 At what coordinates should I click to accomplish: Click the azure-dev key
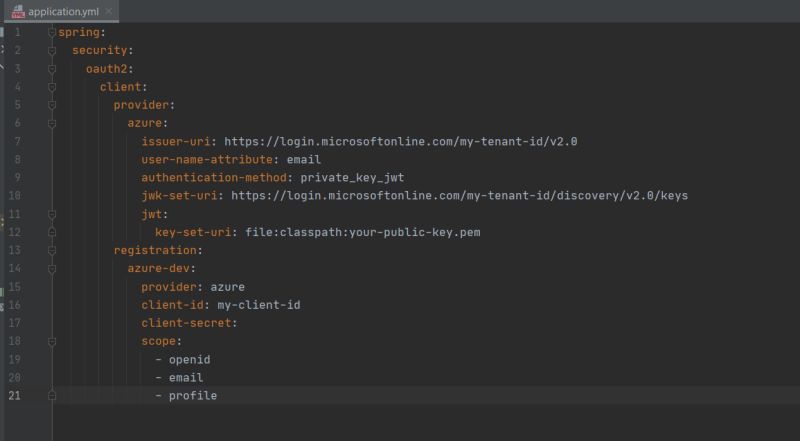(x=159, y=268)
